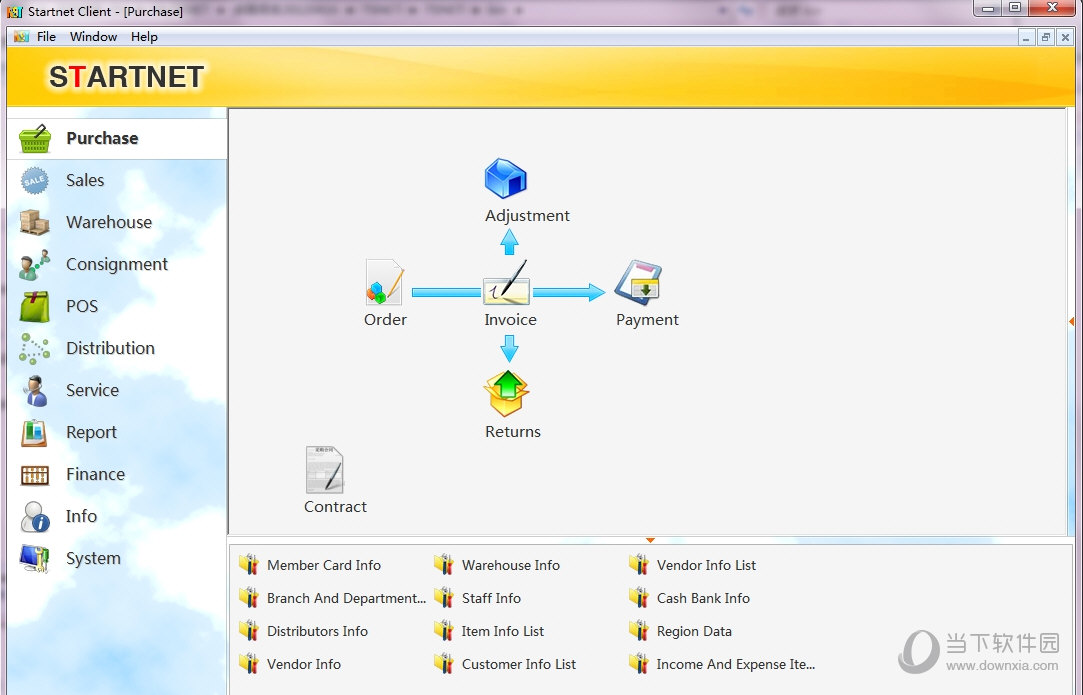Click the Adjustment label in workflow
Screen dimensions: 1083x695
(527, 216)
